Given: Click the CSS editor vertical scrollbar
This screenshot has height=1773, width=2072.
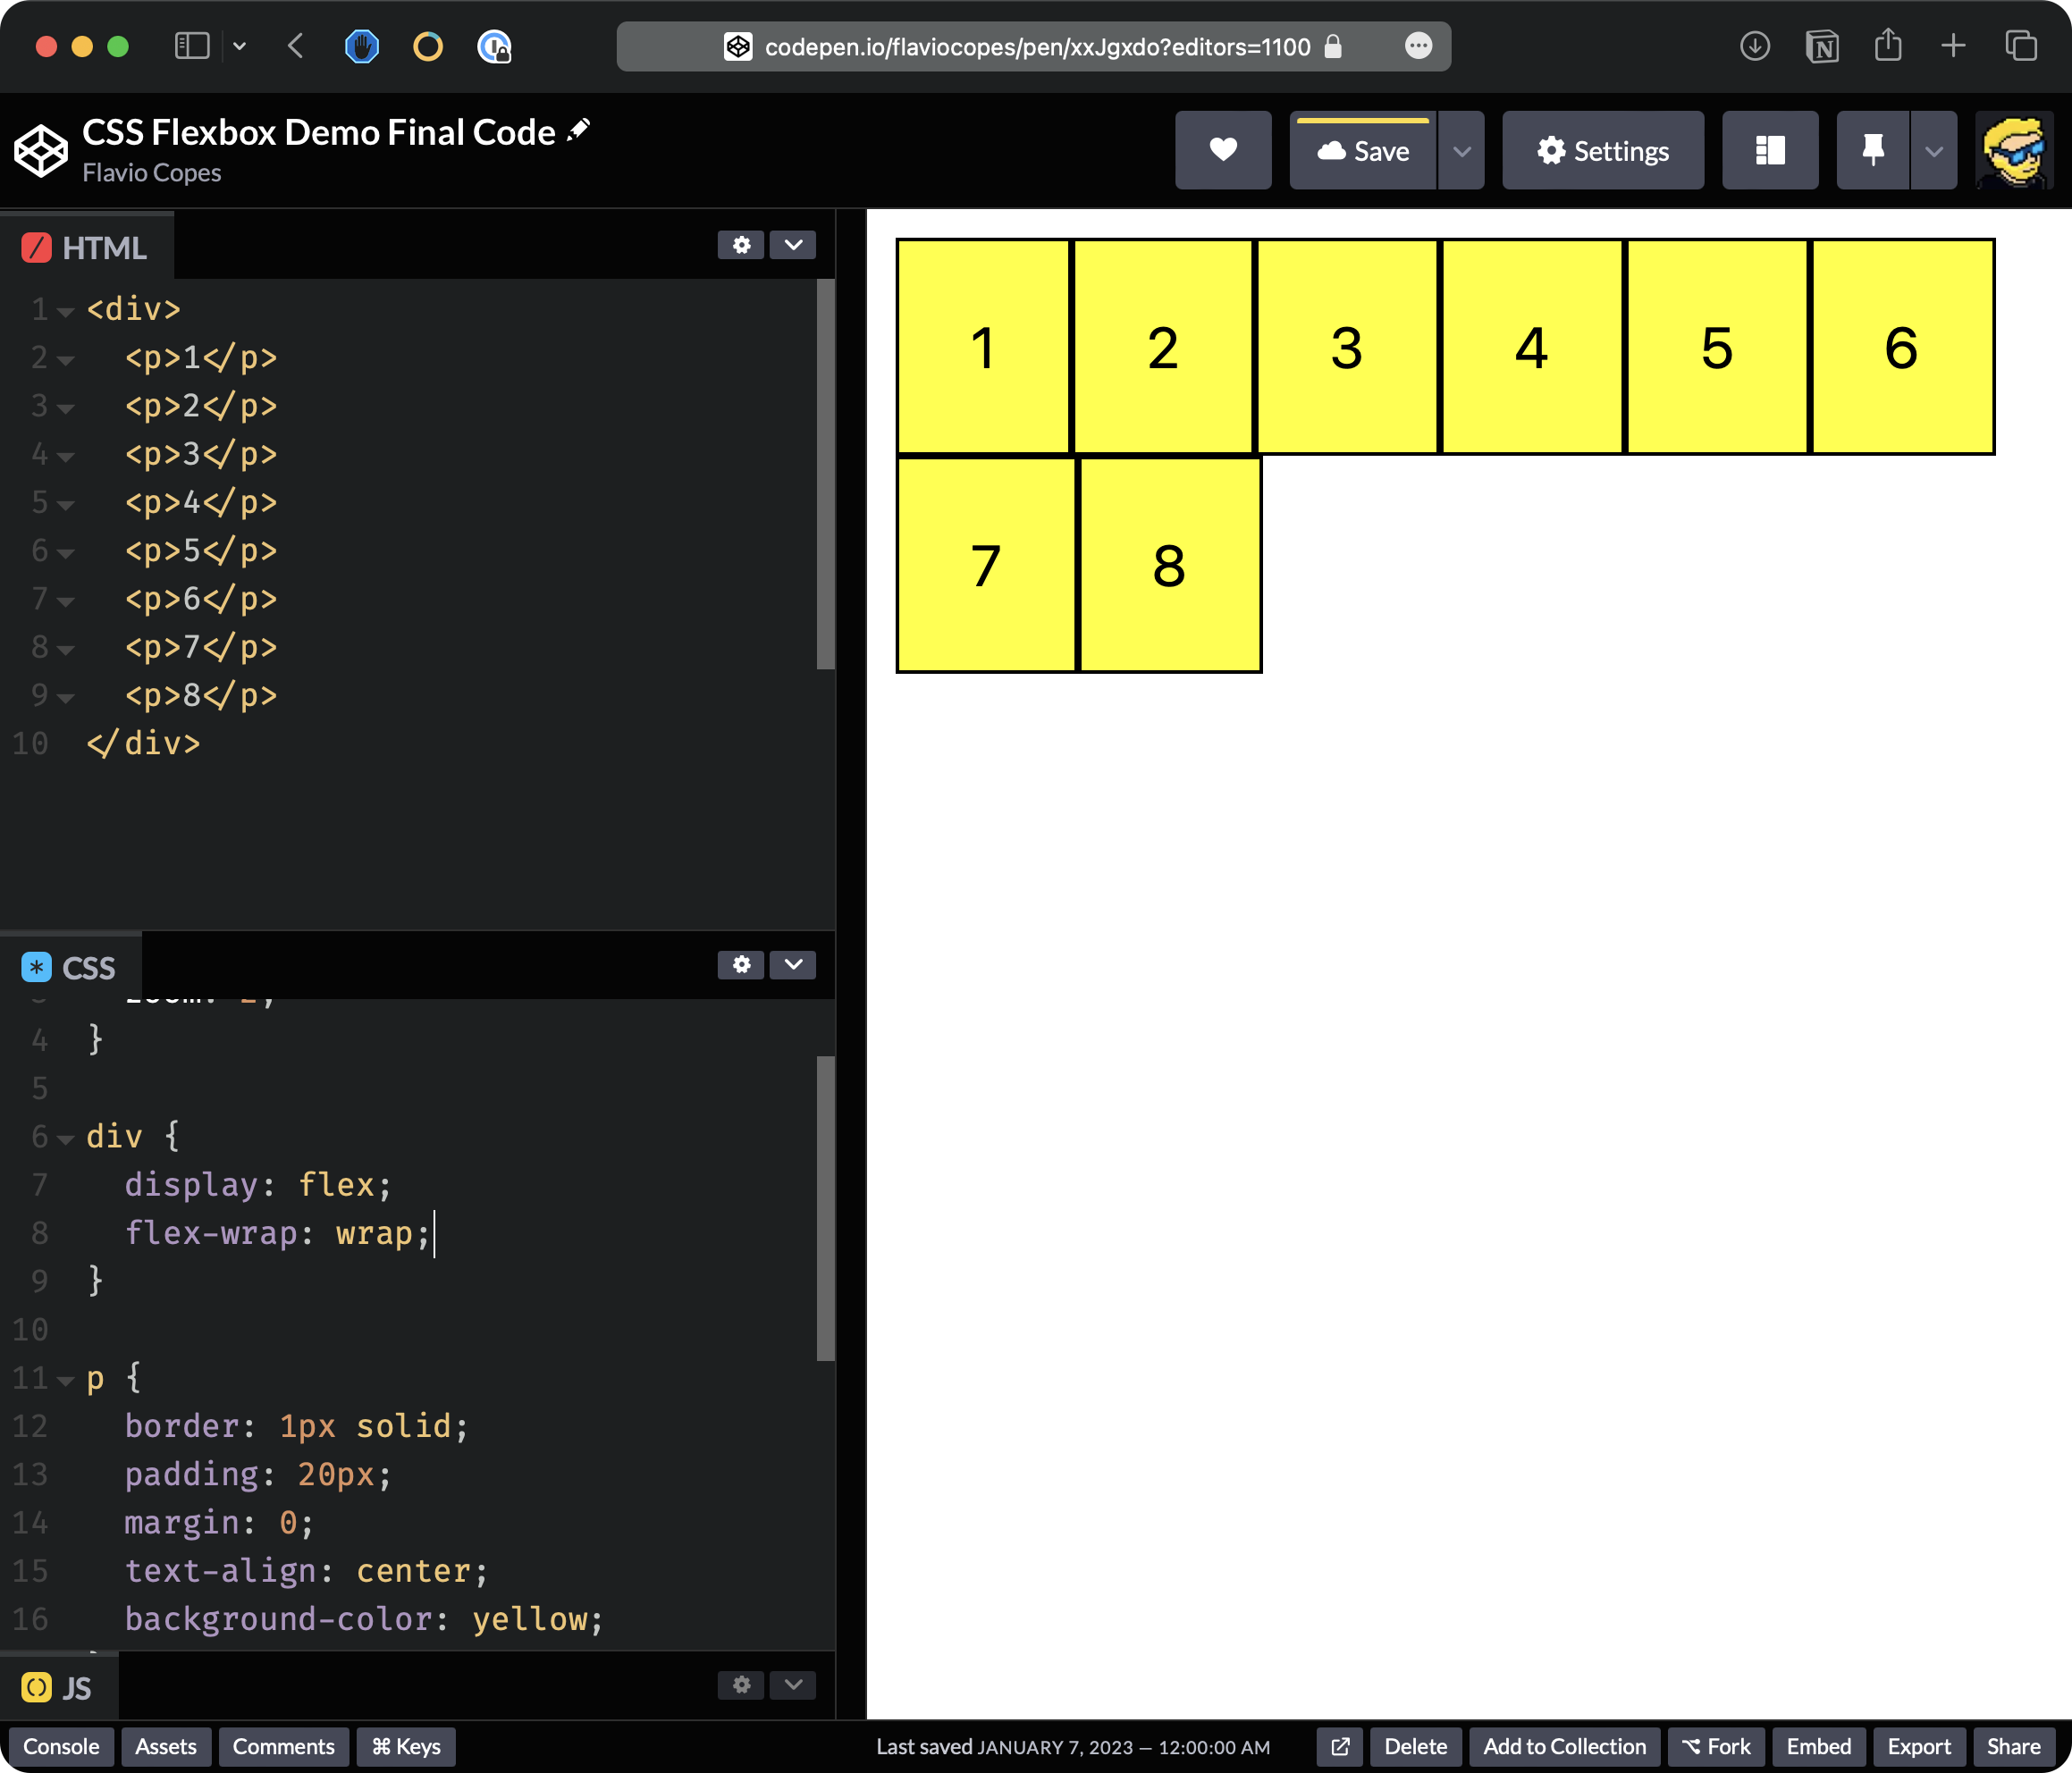Looking at the screenshot, I should click(x=825, y=1207).
